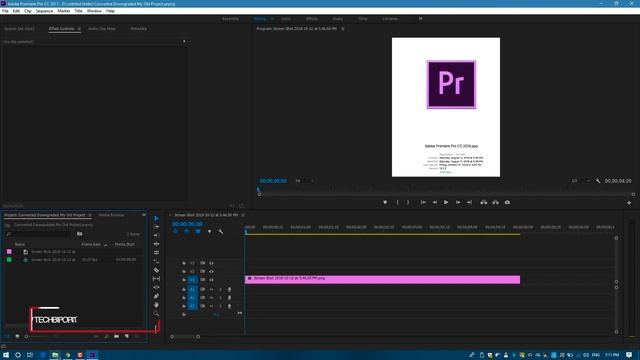Expand Effect Controls clip arrow
The width and height of the screenshot is (640, 360).
coord(184,41)
